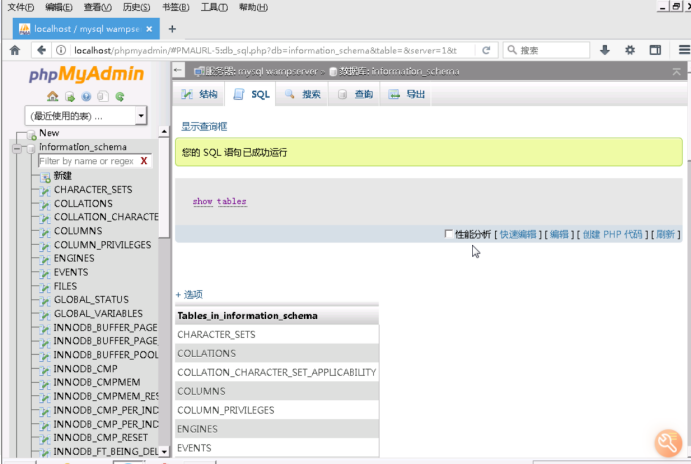This screenshot has height=464, width=691.
Task: Click the page settings collapse icon at top right
Action: [676, 71]
